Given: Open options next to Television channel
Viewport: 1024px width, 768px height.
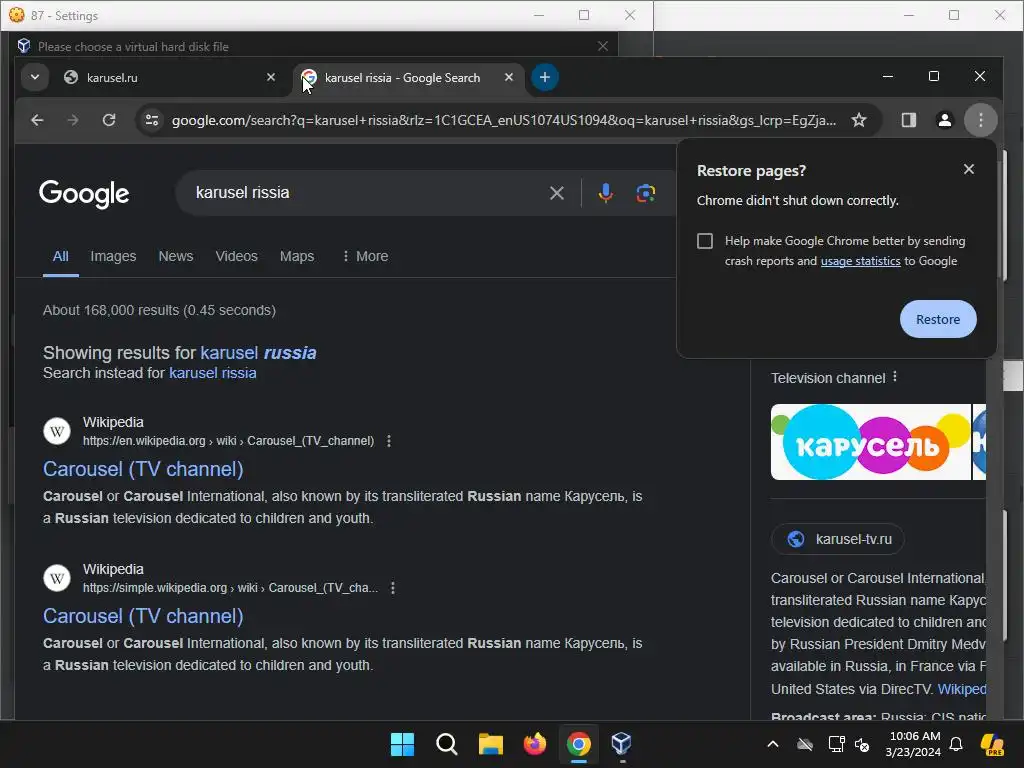Looking at the screenshot, I should pos(895,377).
